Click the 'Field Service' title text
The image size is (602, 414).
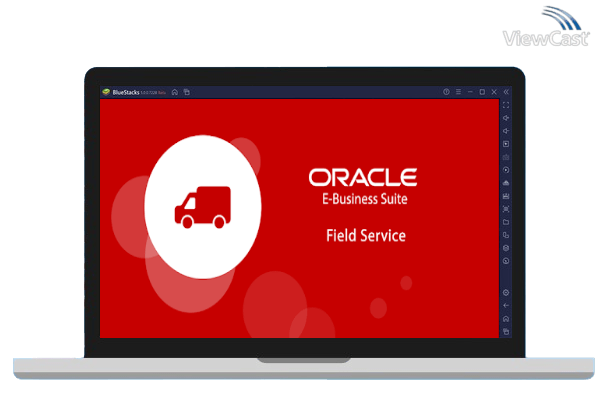pos(366,235)
